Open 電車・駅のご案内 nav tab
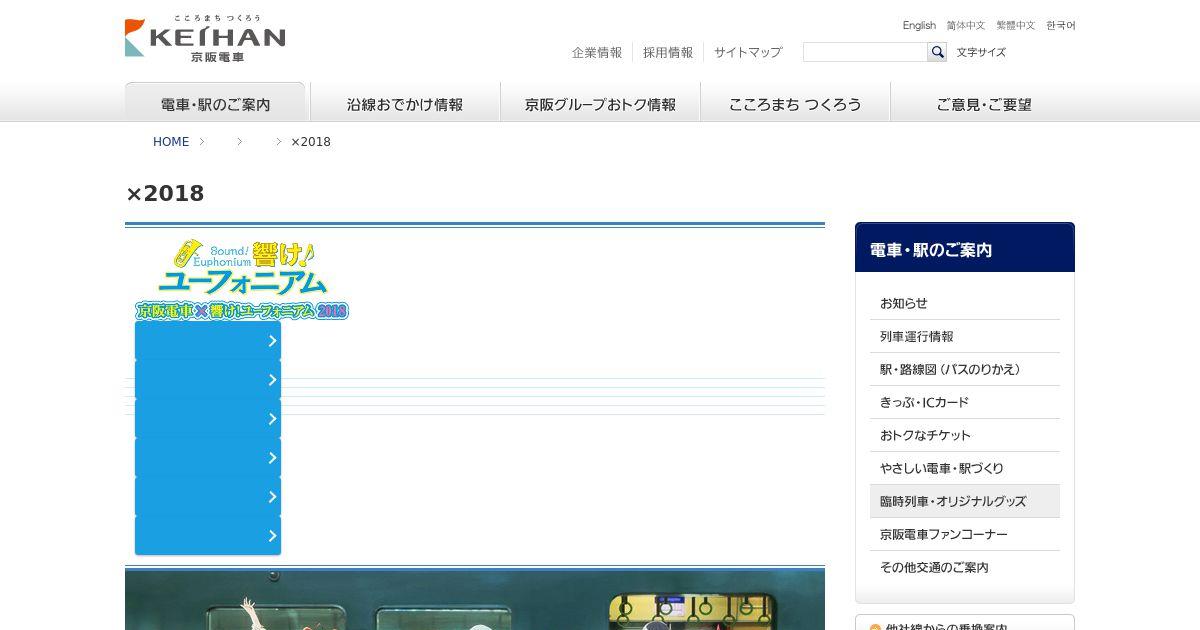 click(215, 102)
